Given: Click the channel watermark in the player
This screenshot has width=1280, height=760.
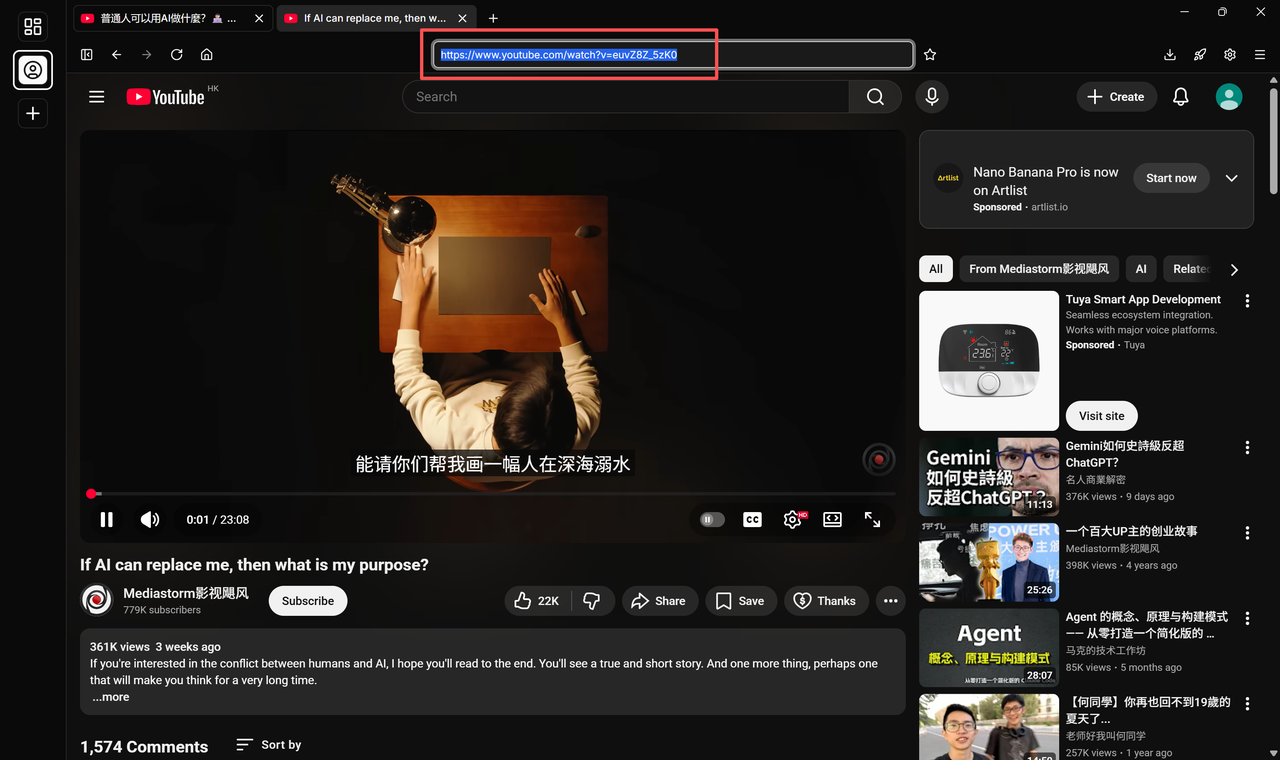Looking at the screenshot, I should pyautogui.click(x=879, y=460).
